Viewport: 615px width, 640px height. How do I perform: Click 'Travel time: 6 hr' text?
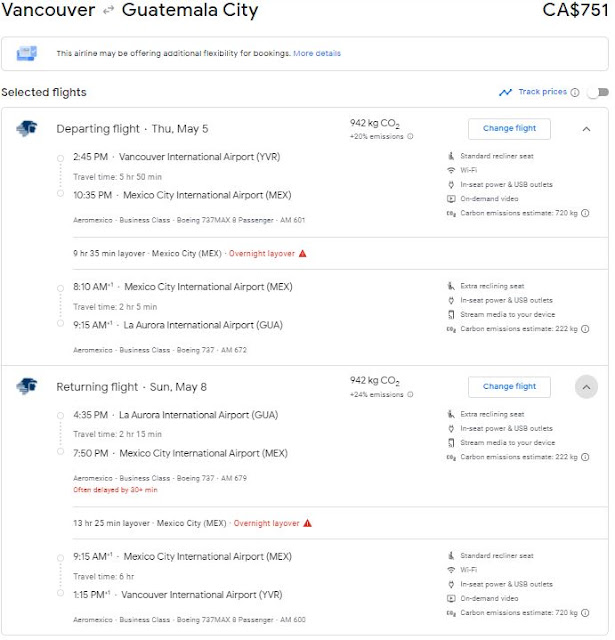tap(104, 577)
